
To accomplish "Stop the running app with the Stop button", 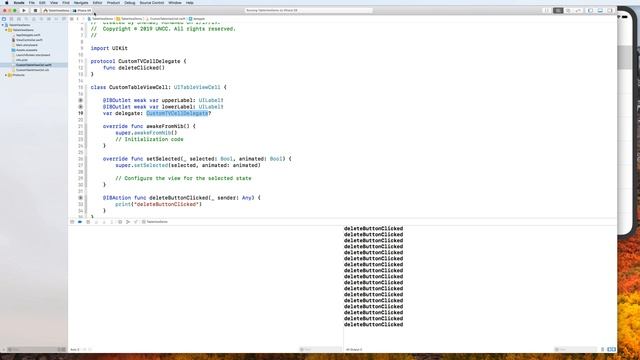I will (x=35, y=10).
